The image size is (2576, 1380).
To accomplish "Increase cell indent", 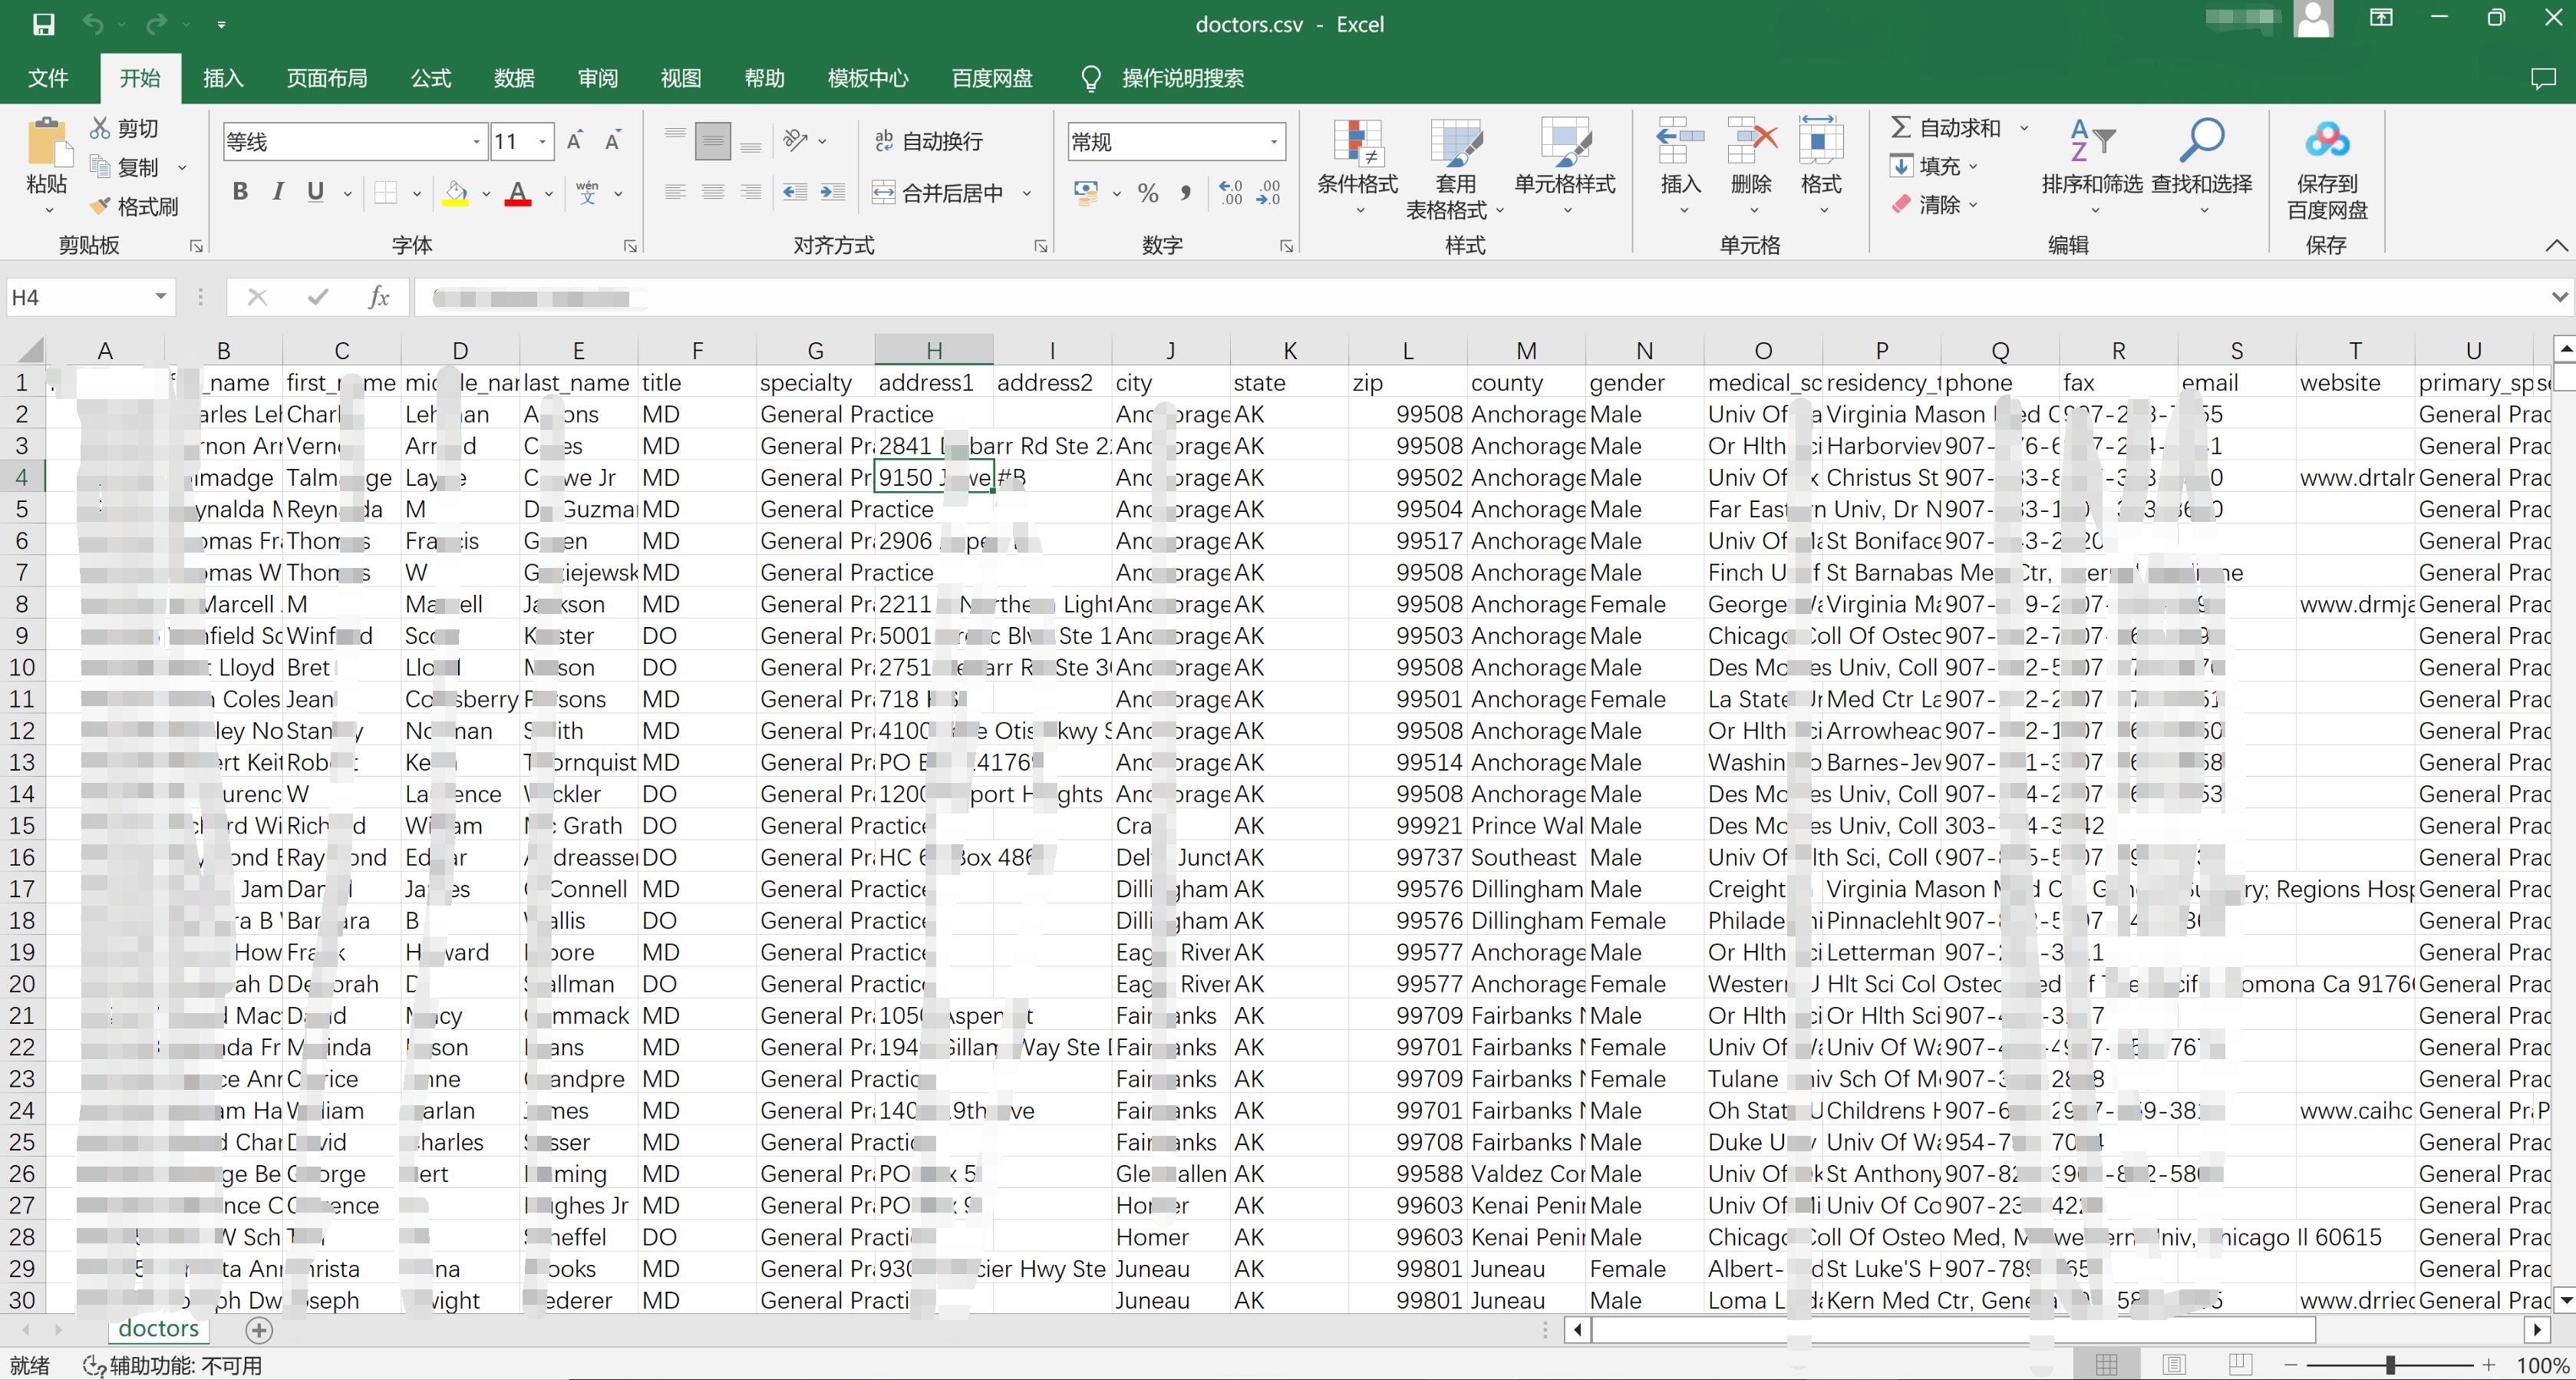I will click(x=832, y=192).
